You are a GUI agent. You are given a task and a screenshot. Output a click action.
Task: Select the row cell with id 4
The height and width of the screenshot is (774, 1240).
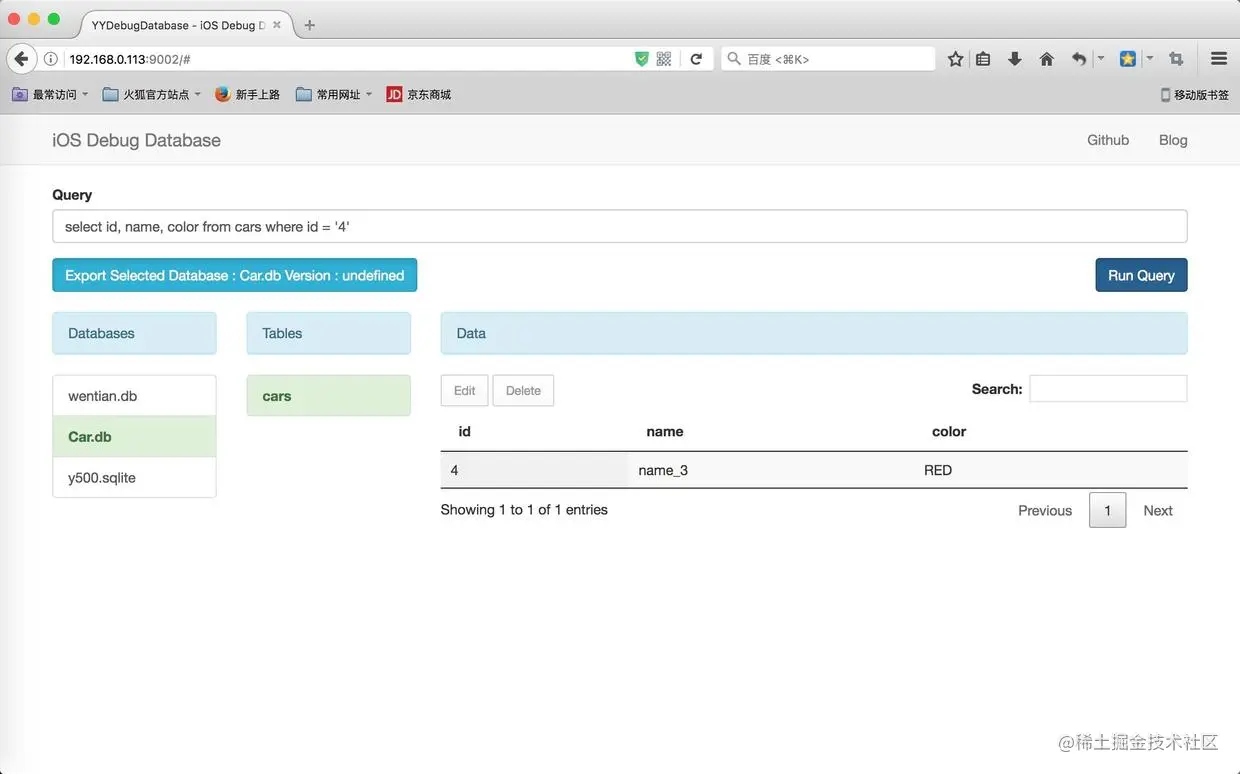tap(534, 470)
